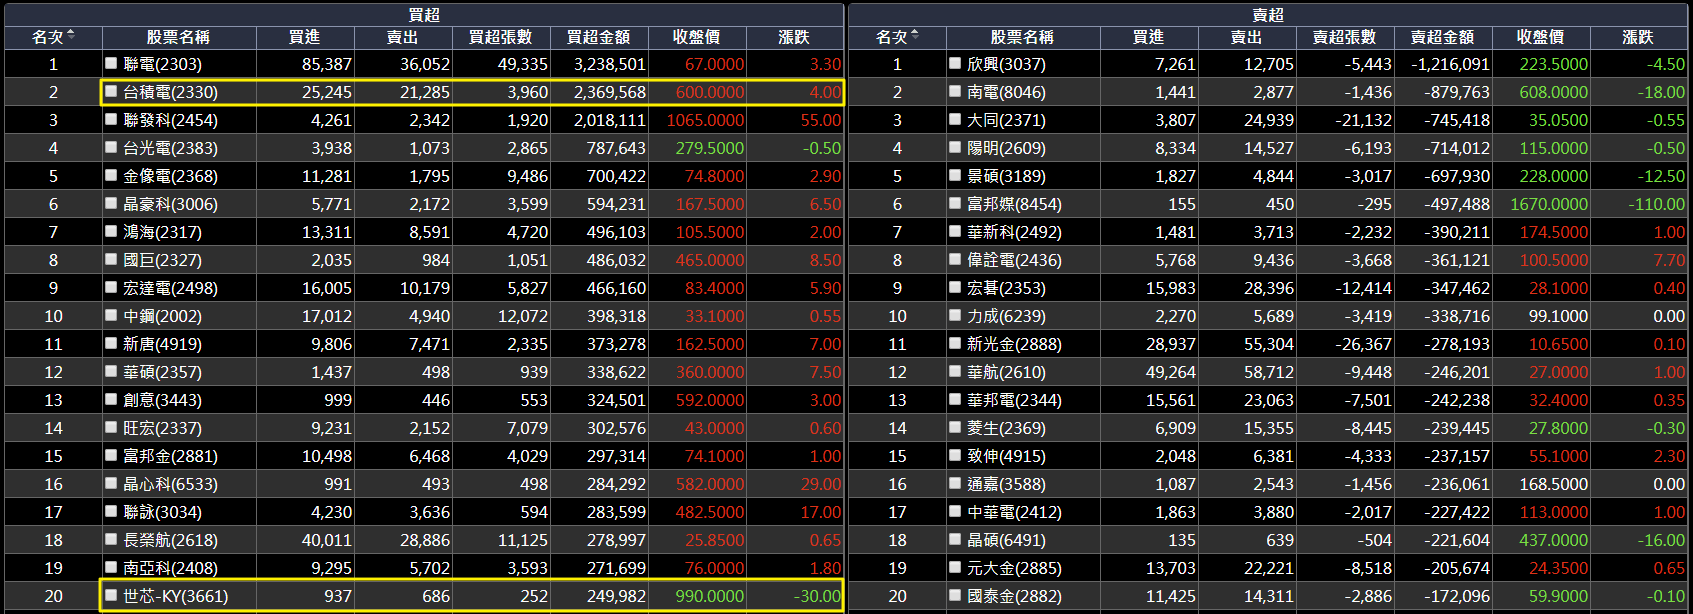Select the 陽明(2609) row checkbox
The width and height of the screenshot is (1693, 614).
955,147
